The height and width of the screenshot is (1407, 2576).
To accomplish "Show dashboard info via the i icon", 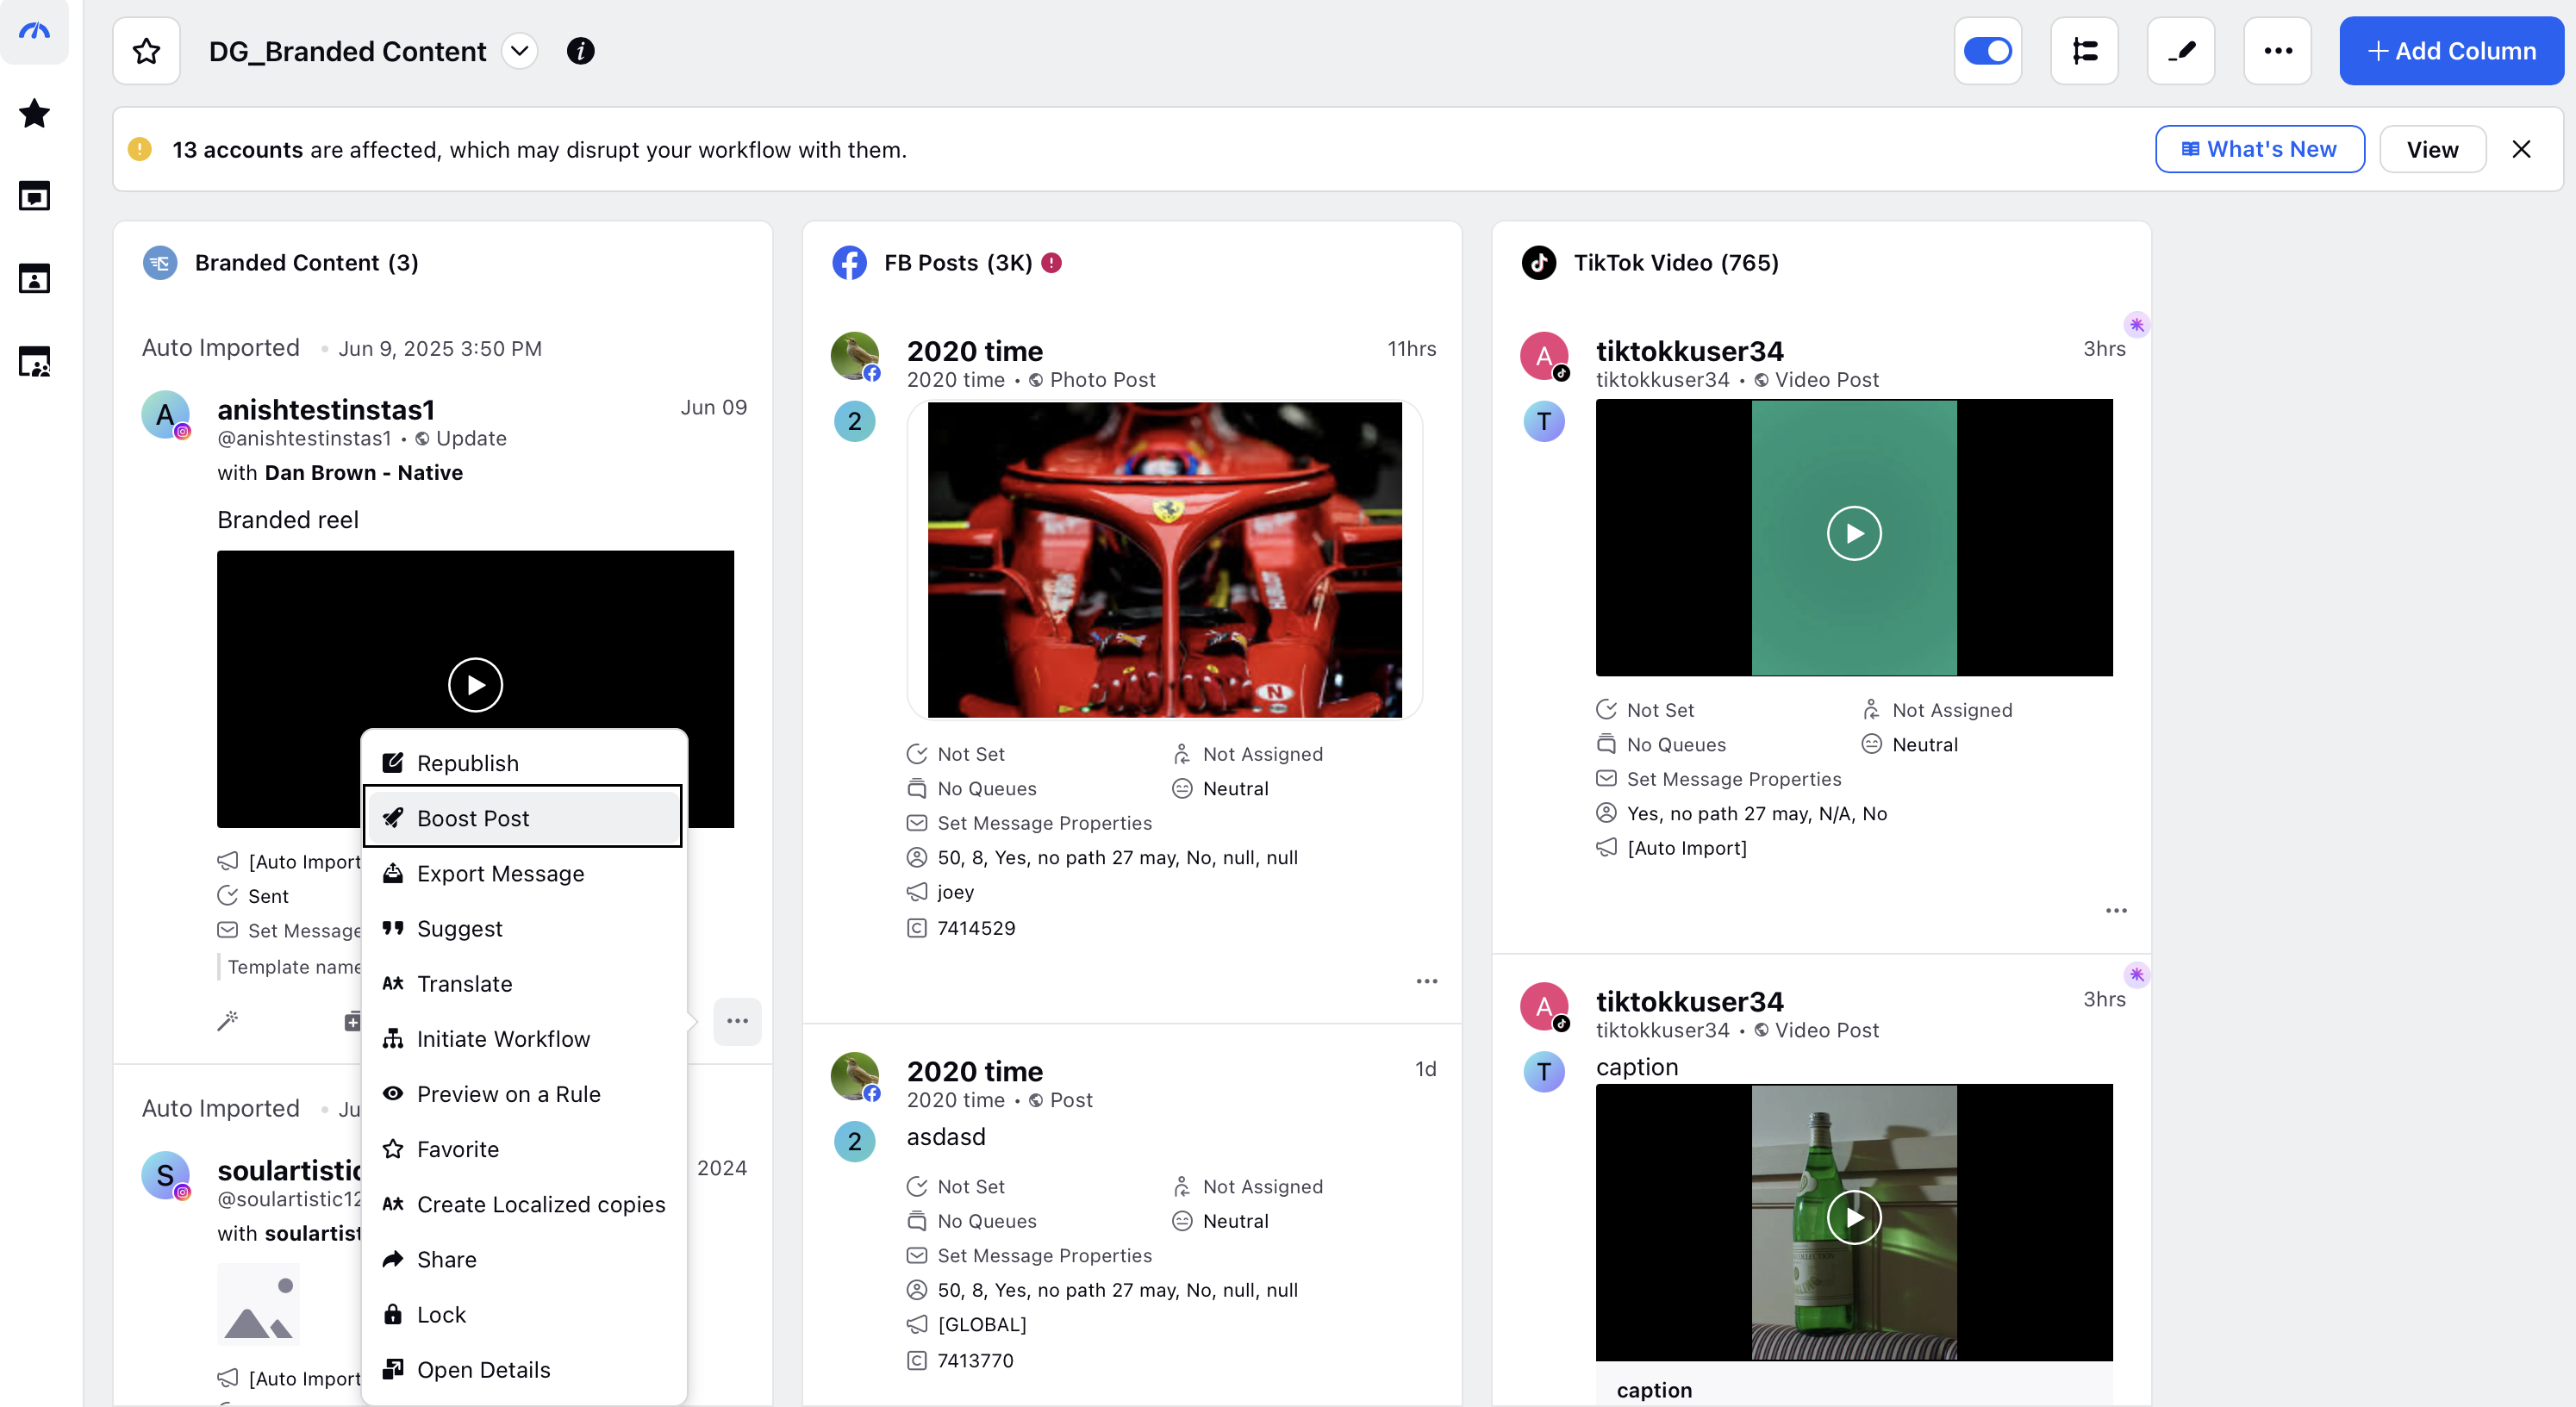I will click(580, 51).
